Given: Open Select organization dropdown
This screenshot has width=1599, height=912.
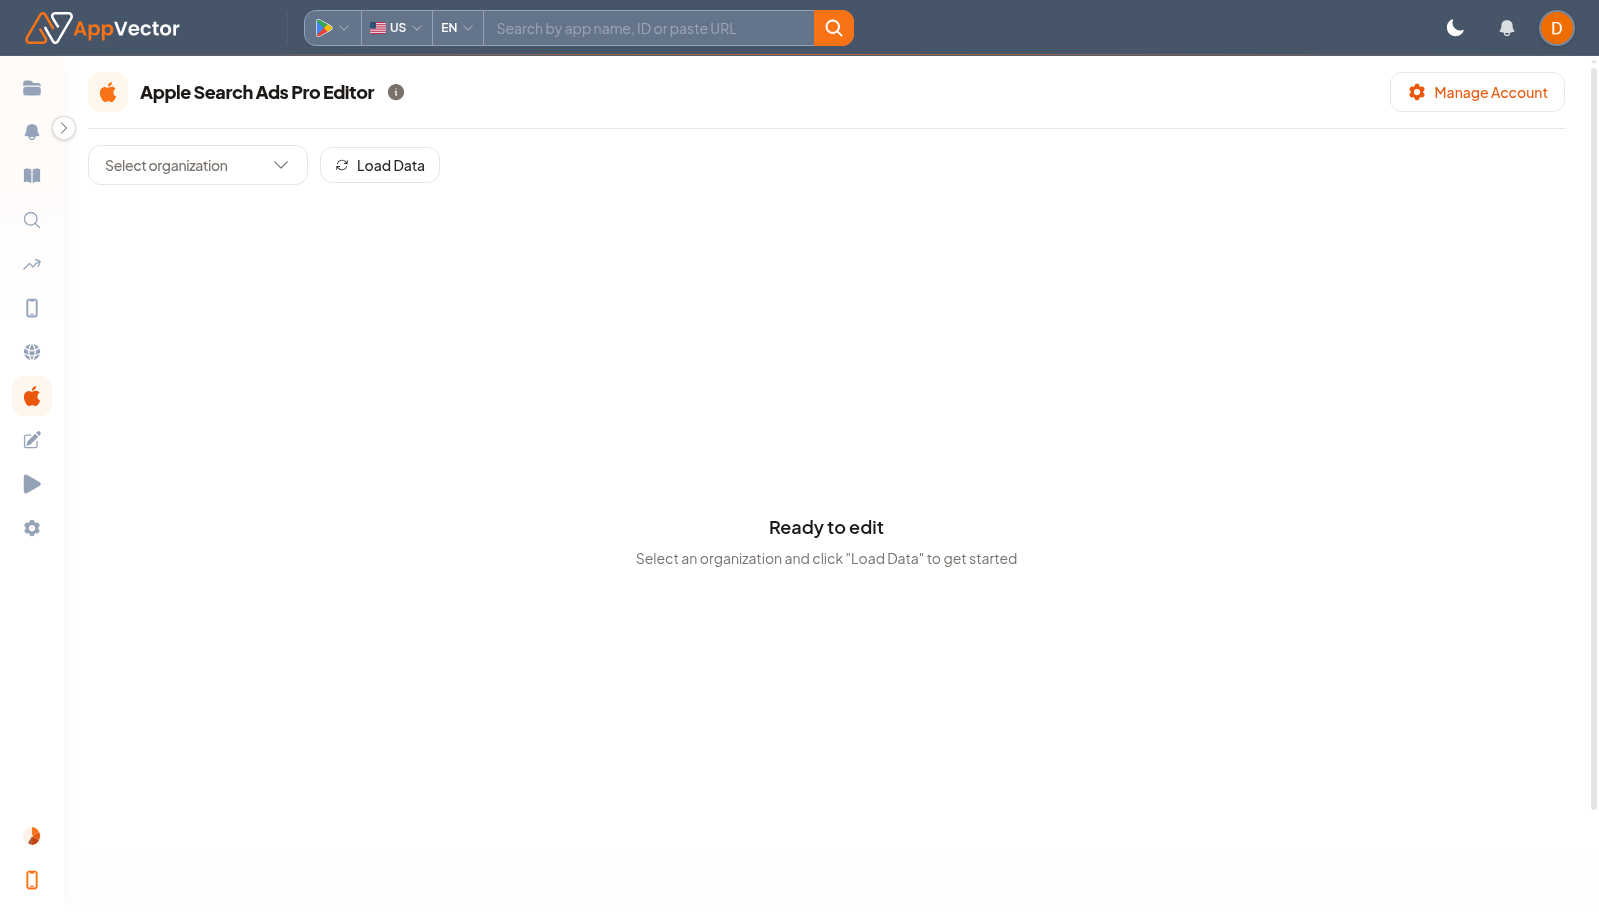Looking at the screenshot, I should (x=198, y=165).
